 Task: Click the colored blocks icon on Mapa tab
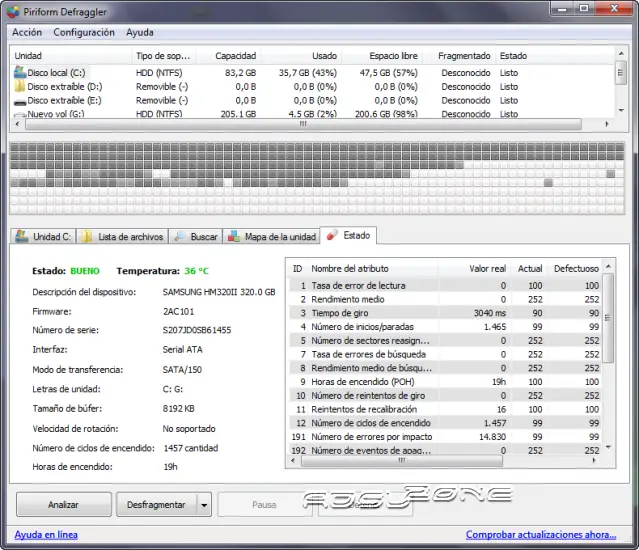(234, 237)
